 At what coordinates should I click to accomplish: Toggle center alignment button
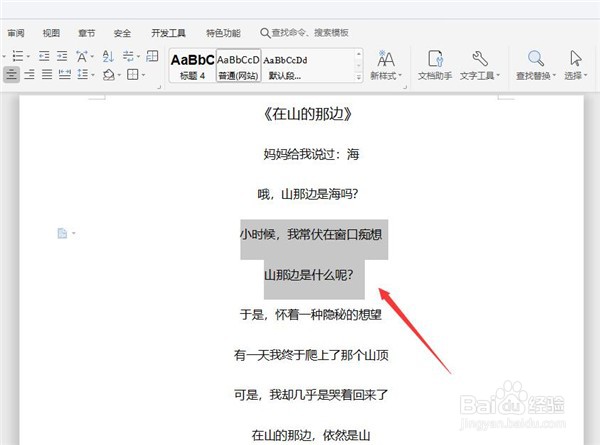click(x=11, y=74)
